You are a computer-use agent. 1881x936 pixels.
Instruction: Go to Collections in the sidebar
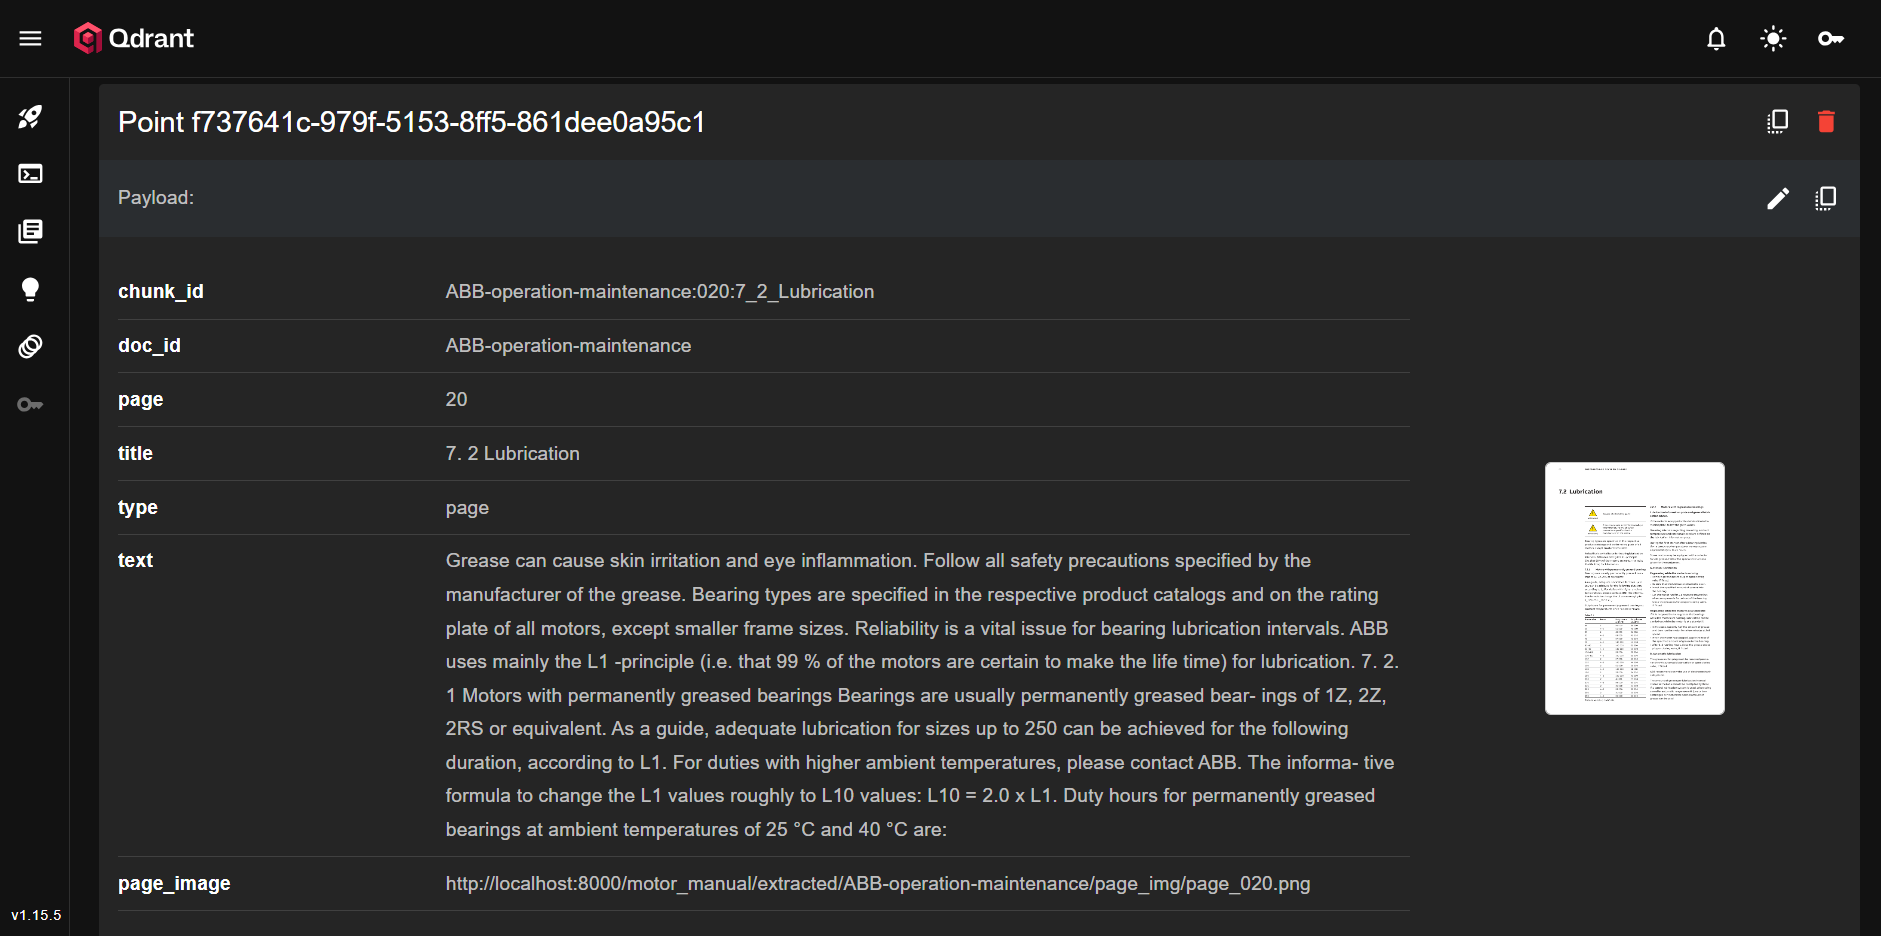click(x=30, y=232)
